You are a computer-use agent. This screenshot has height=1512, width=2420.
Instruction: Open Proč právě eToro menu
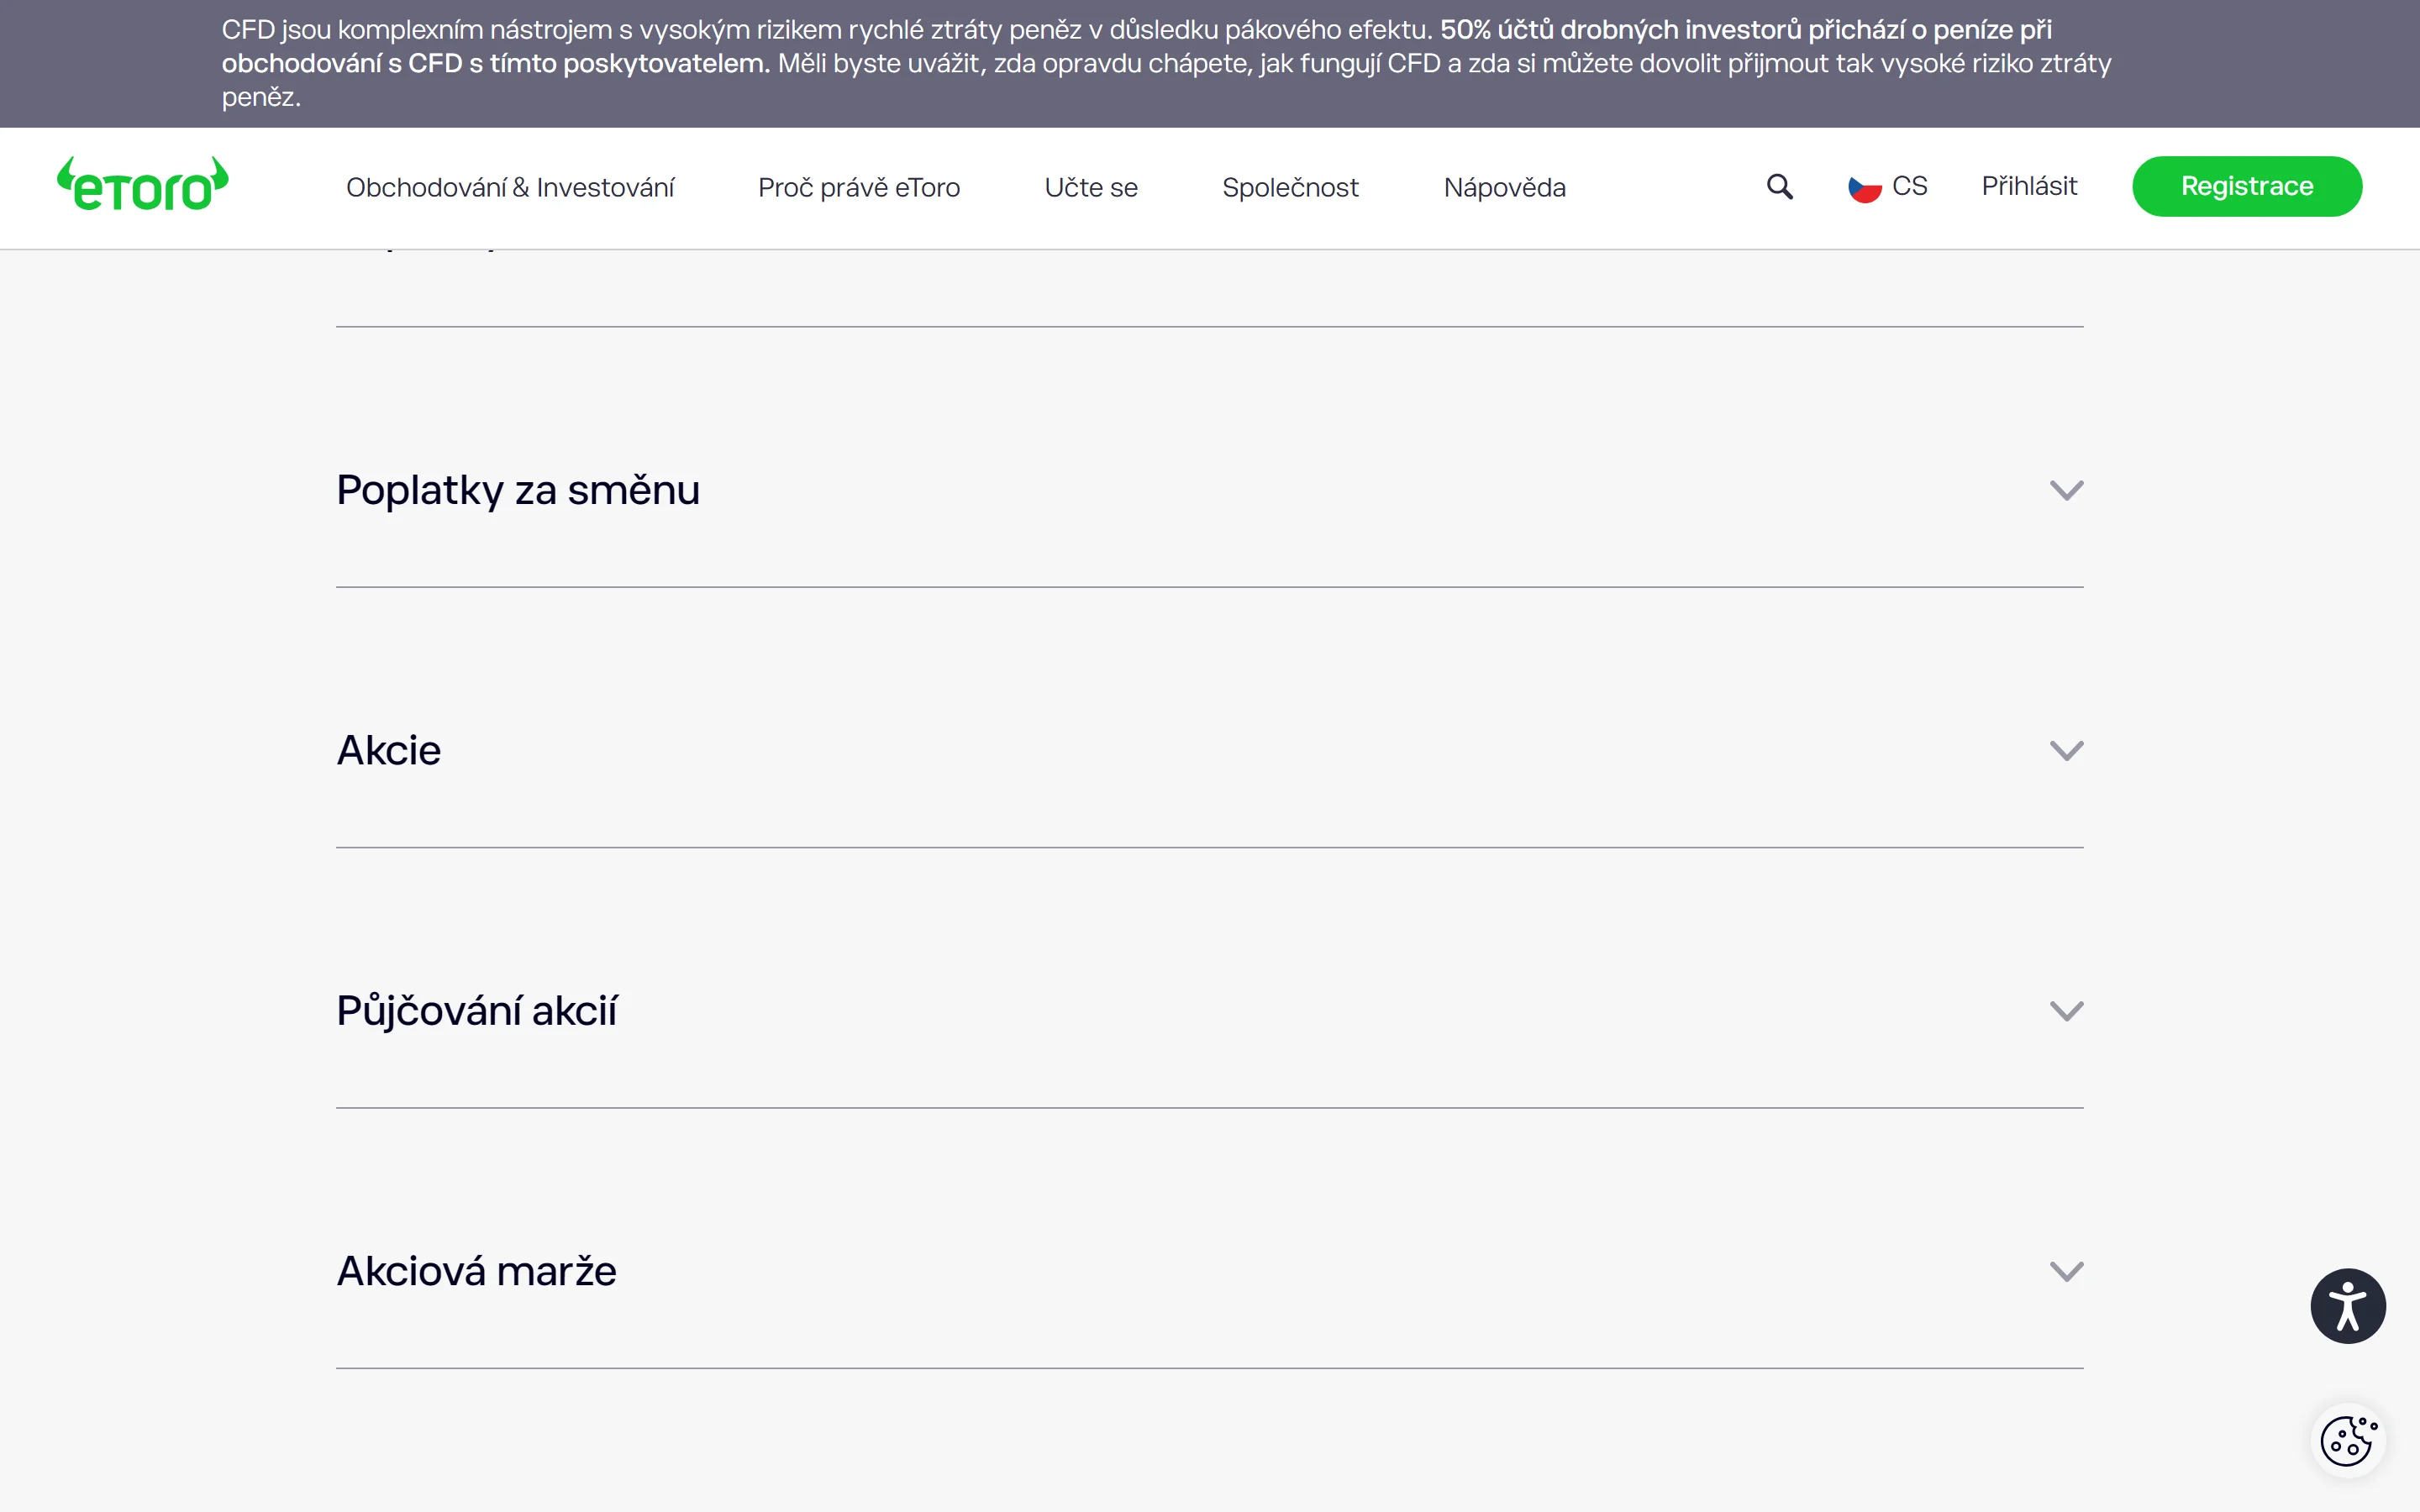(858, 188)
